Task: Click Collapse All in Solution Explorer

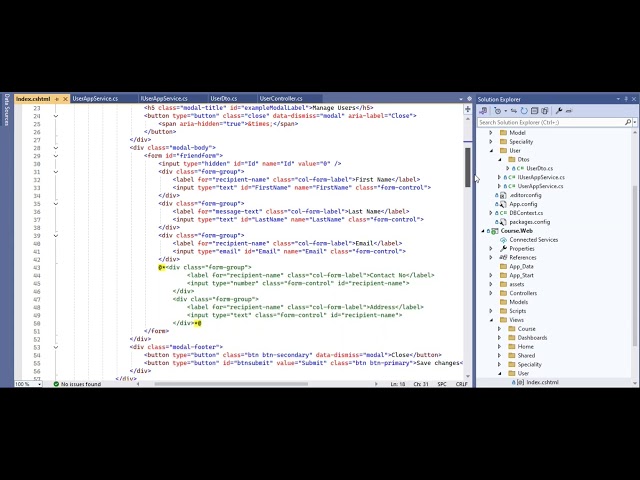Action: (535, 111)
